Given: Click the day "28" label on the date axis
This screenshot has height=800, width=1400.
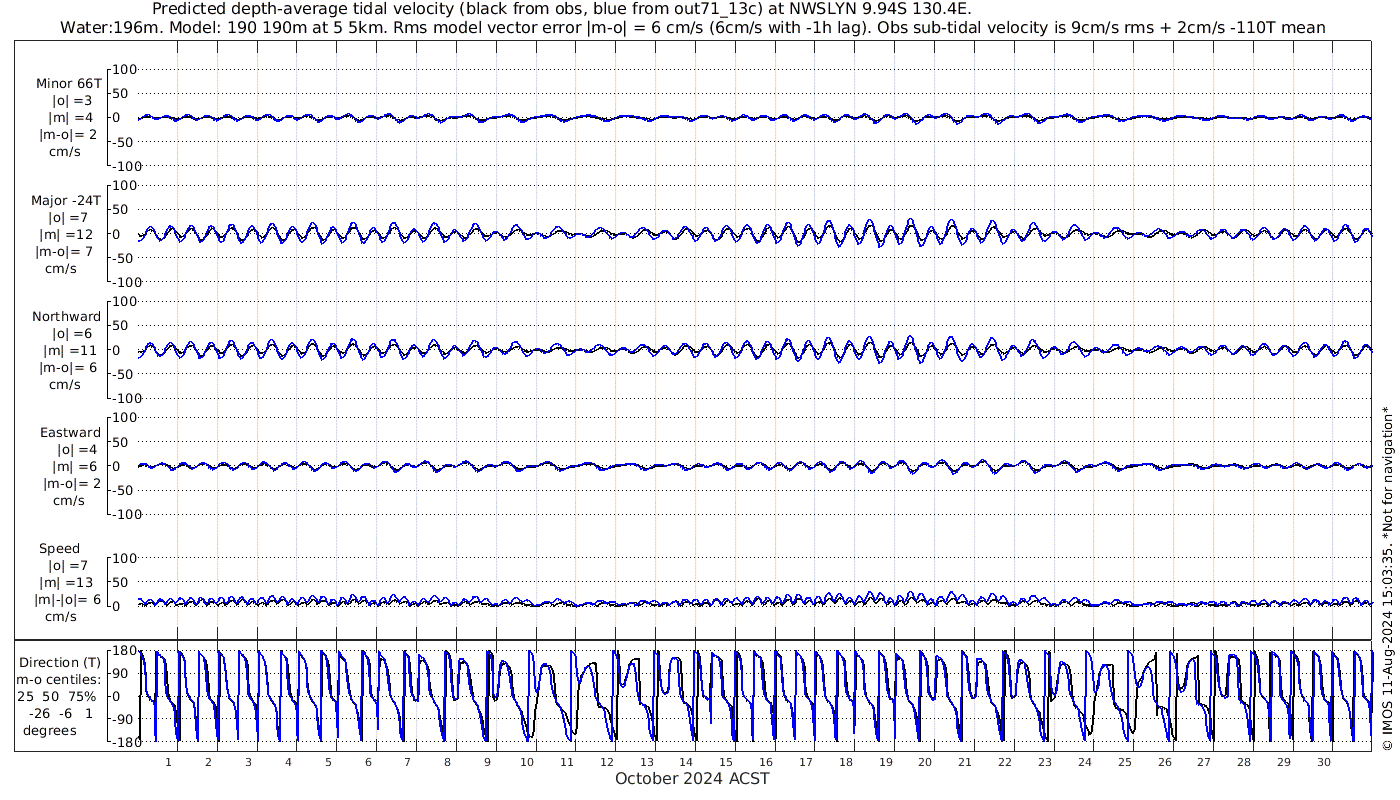Looking at the screenshot, I should [1243, 762].
